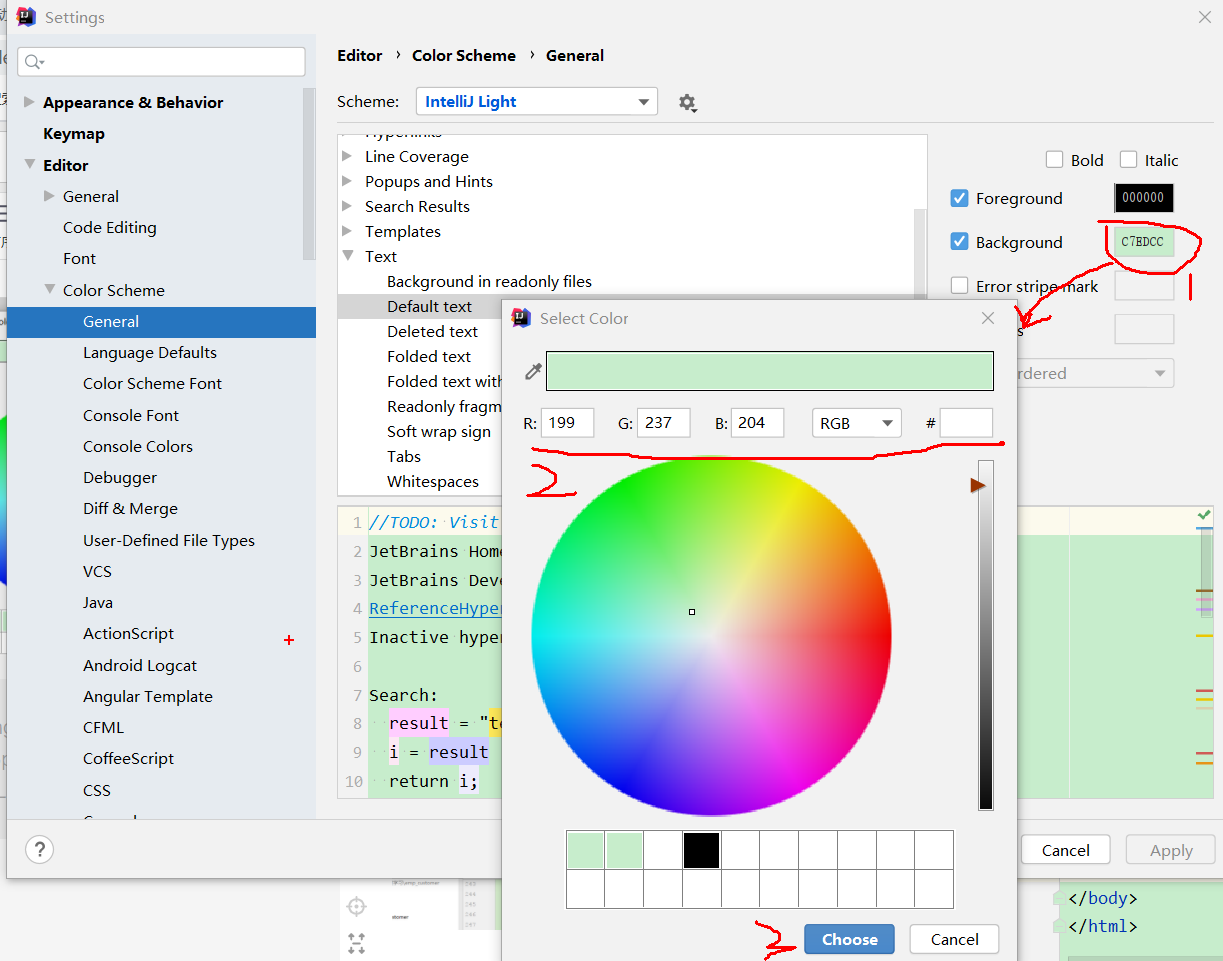Click the R value input field
Image resolution: width=1223 pixels, height=961 pixels.
567,423
